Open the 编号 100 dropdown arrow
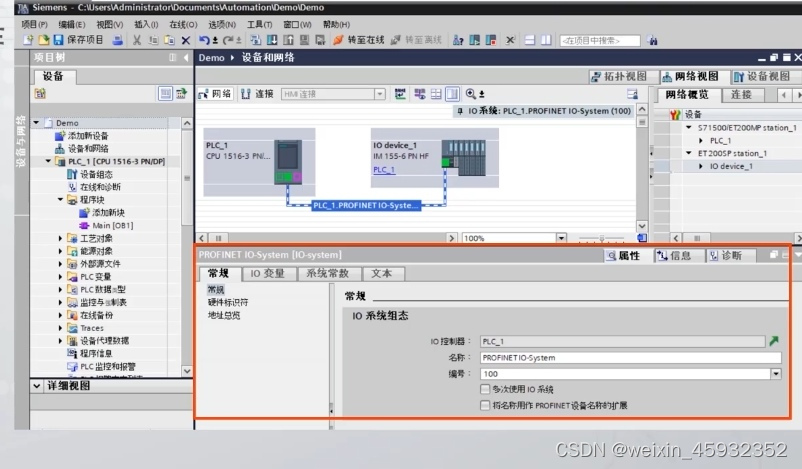 click(776, 374)
